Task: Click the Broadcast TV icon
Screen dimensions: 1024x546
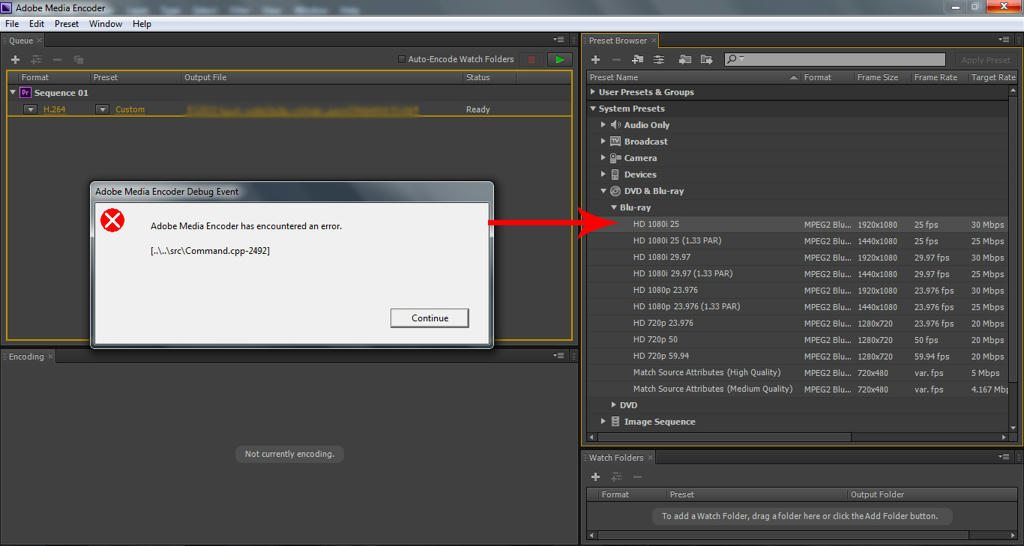Action: pyautogui.click(x=615, y=141)
